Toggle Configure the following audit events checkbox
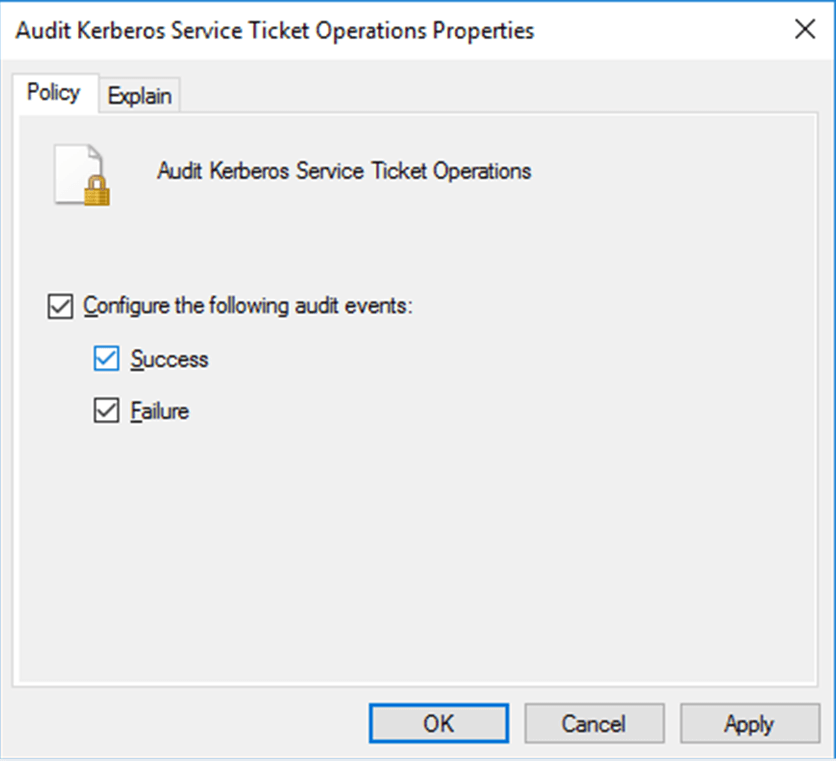 click(60, 306)
